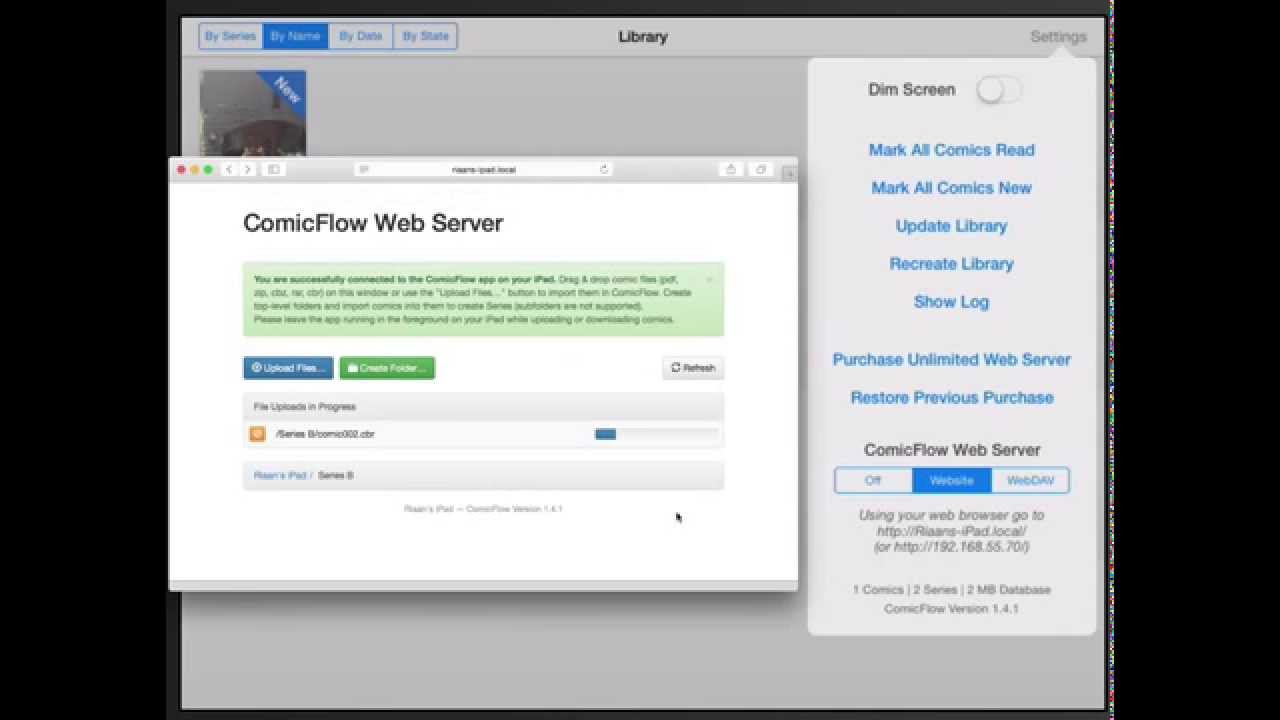
Task: Show the Safari sidebar
Action: click(273, 170)
